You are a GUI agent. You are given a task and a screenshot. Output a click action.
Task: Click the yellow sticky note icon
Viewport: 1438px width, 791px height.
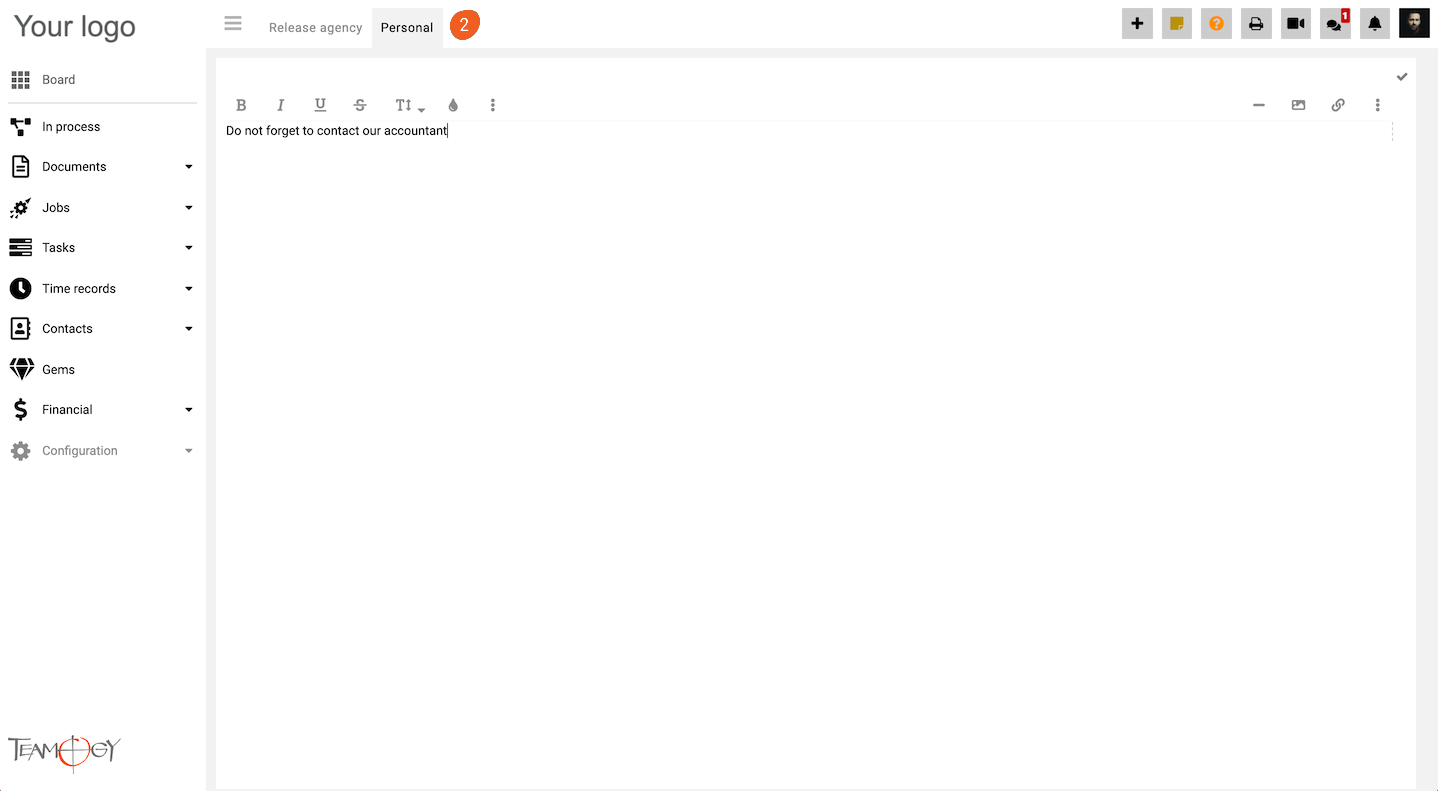[1177, 24]
